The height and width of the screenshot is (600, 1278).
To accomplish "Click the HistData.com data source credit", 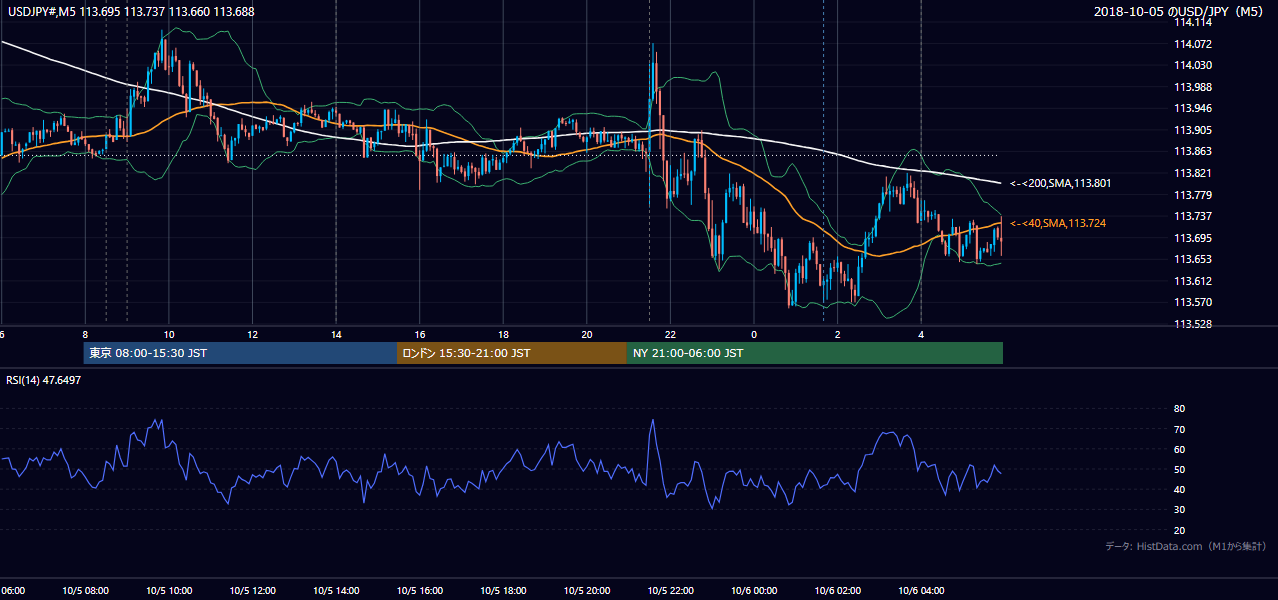I will point(1186,546).
